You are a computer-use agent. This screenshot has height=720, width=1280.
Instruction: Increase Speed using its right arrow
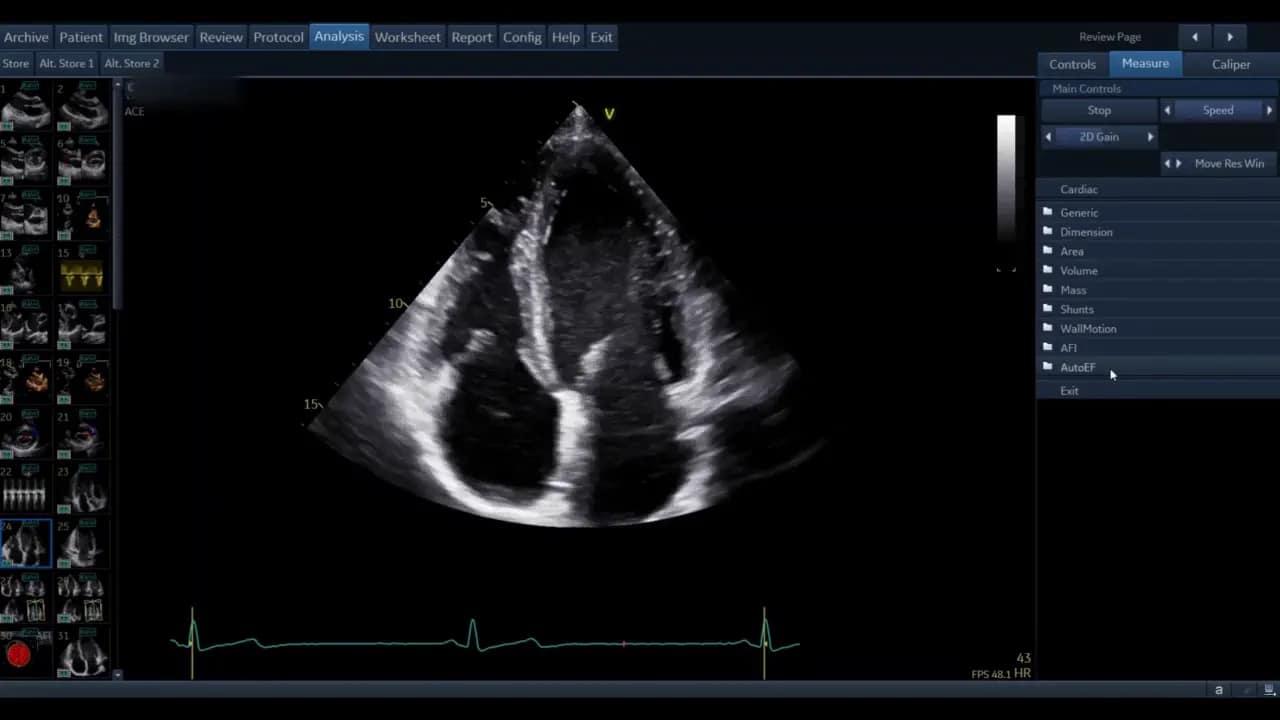(x=1269, y=110)
